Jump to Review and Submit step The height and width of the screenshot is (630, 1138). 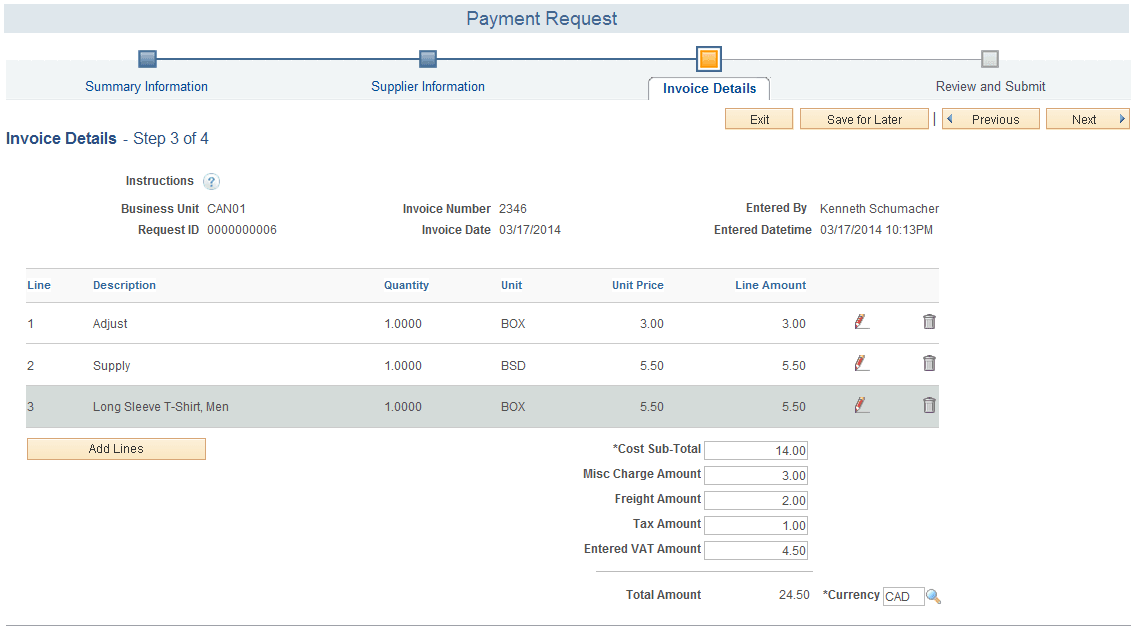coord(989,86)
